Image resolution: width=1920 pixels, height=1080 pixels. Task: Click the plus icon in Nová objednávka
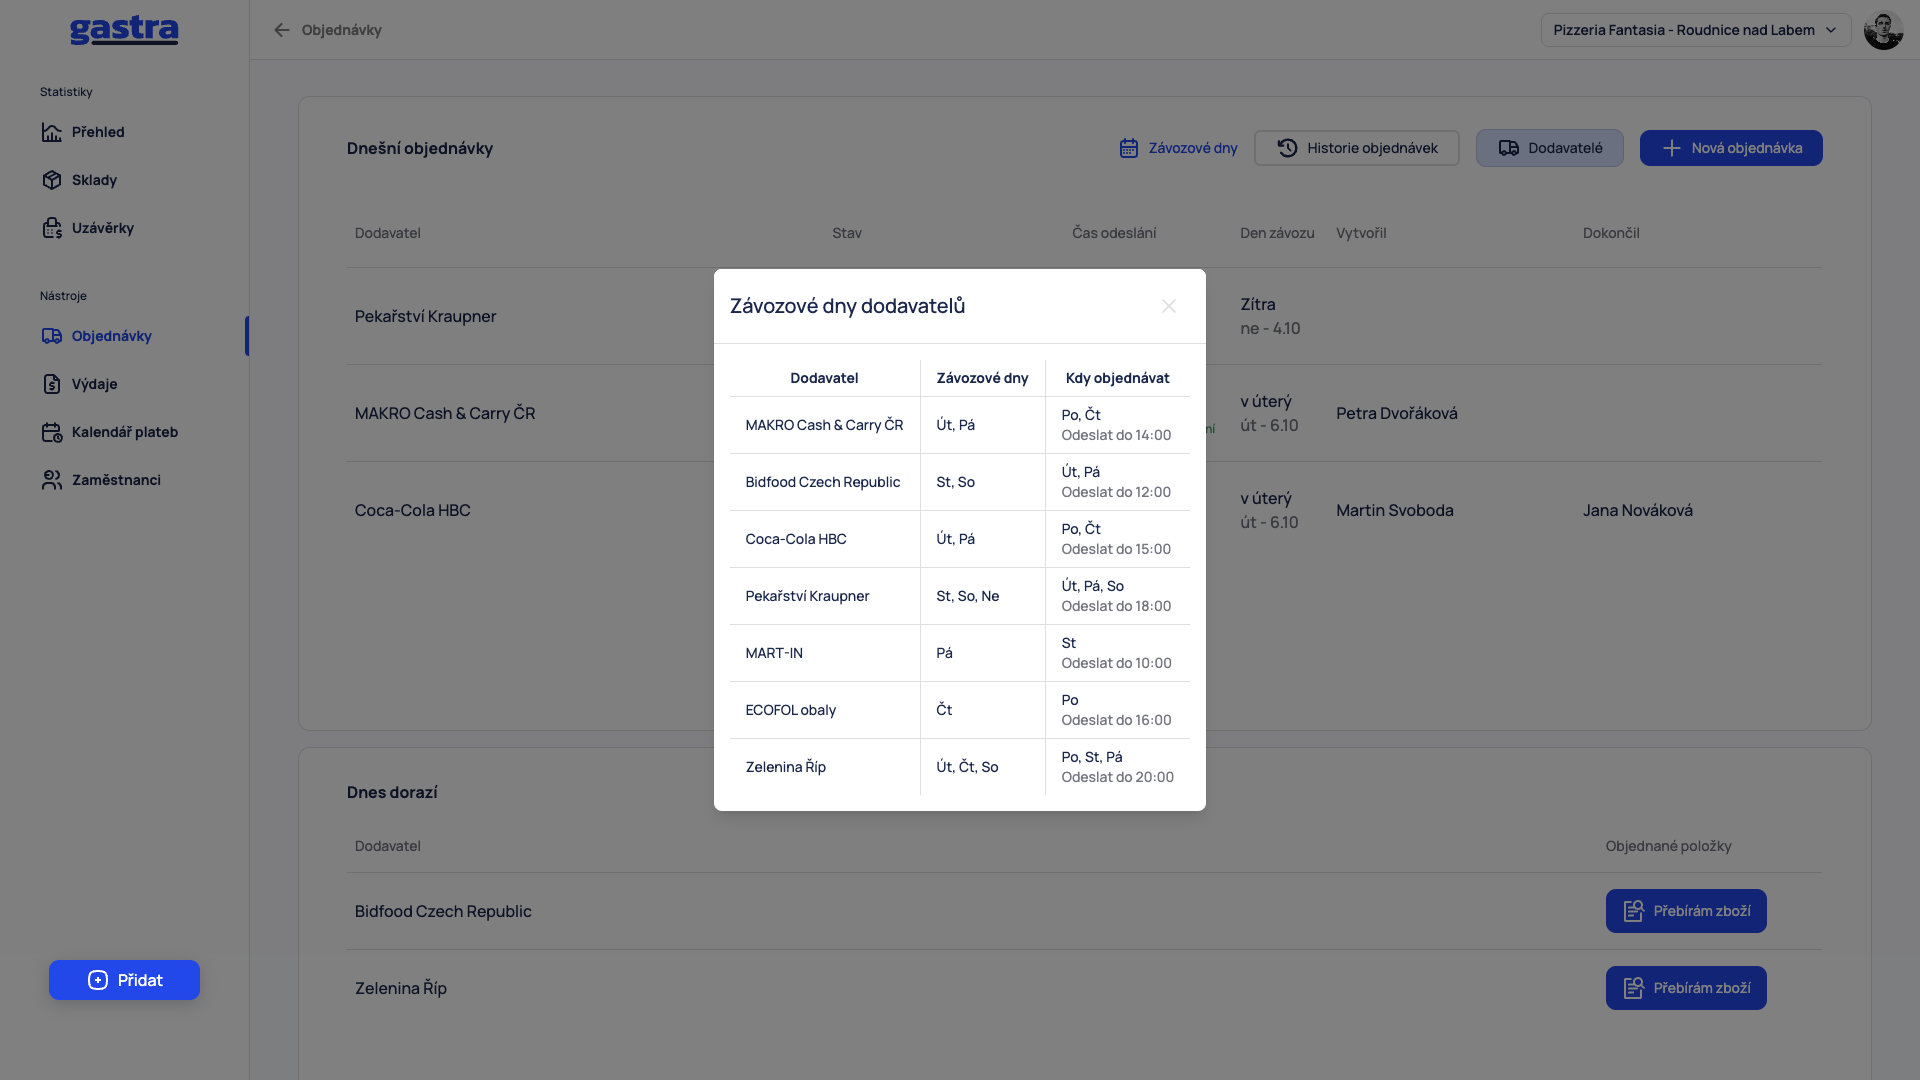pyautogui.click(x=1672, y=148)
